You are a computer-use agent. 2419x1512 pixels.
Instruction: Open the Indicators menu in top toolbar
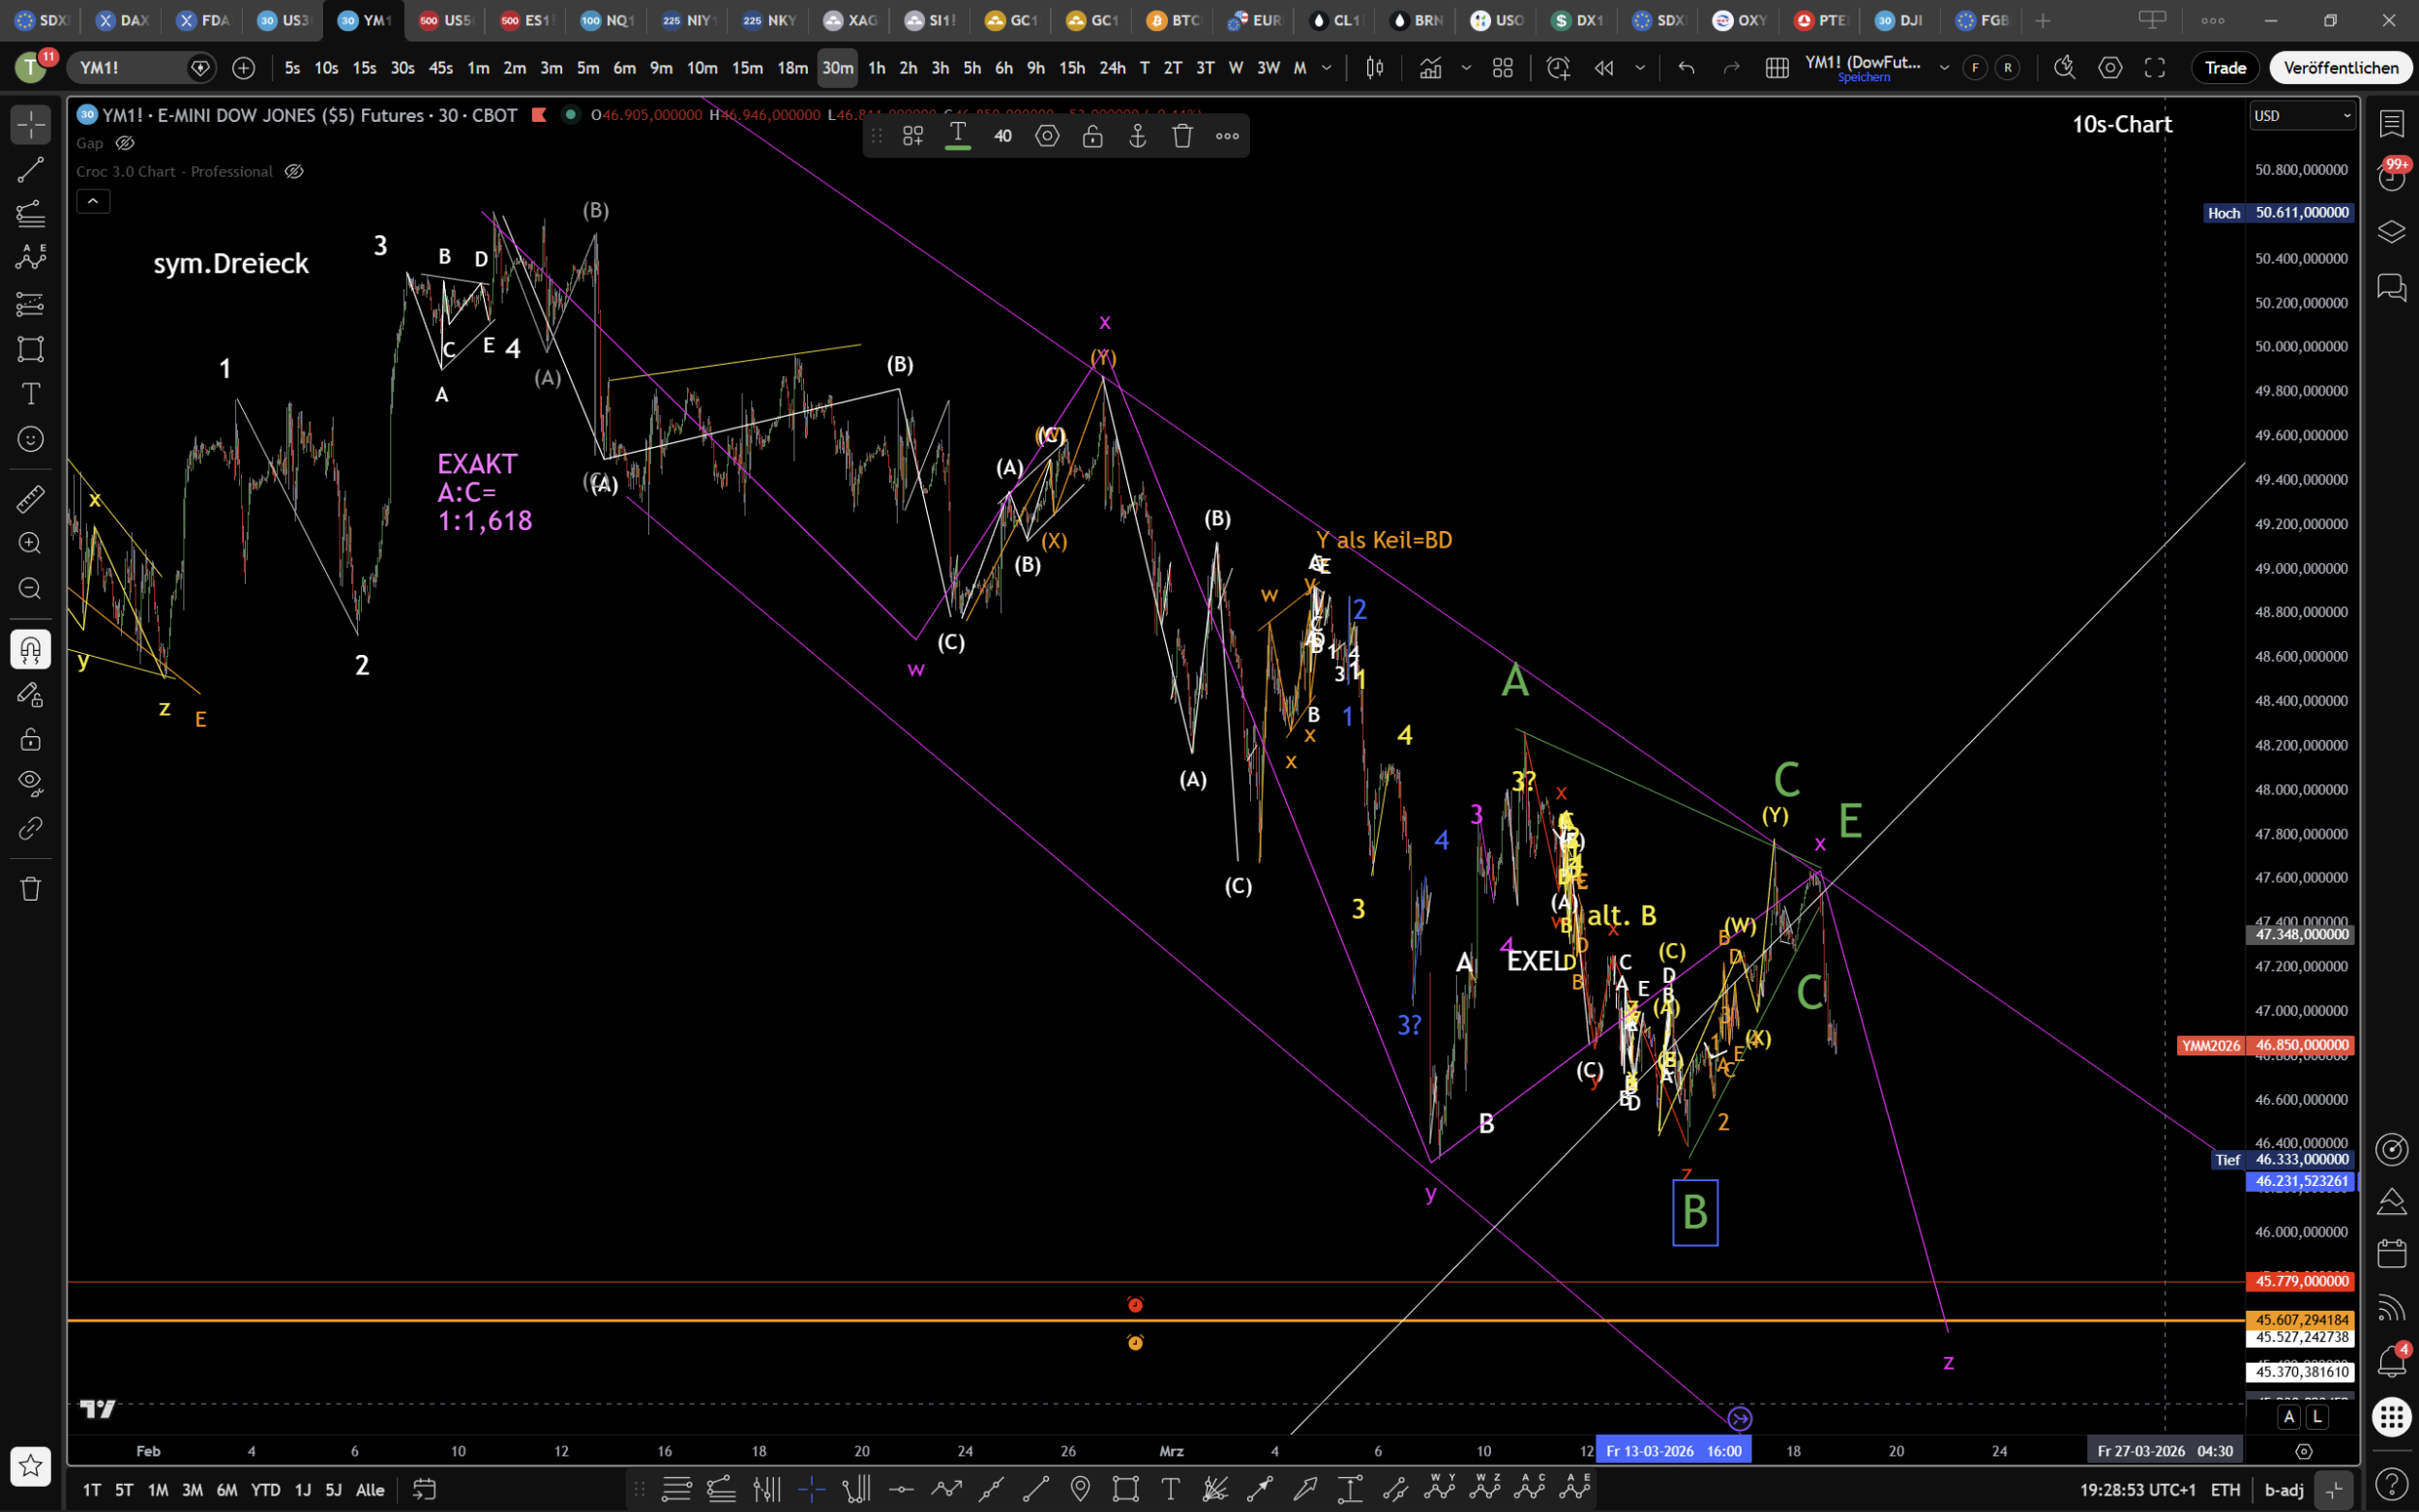tap(1430, 68)
